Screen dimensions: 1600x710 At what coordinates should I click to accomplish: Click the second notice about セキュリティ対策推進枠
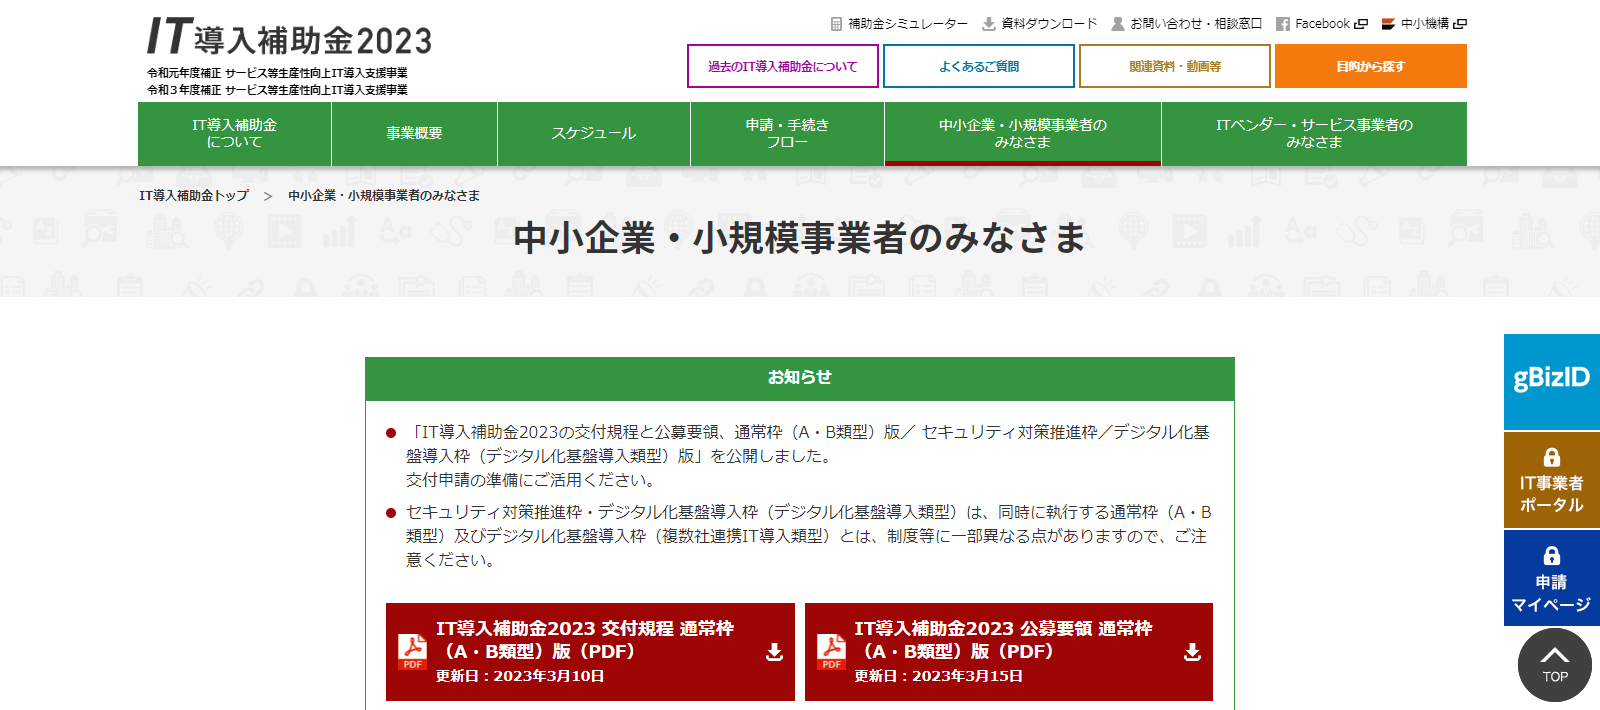coord(808,536)
